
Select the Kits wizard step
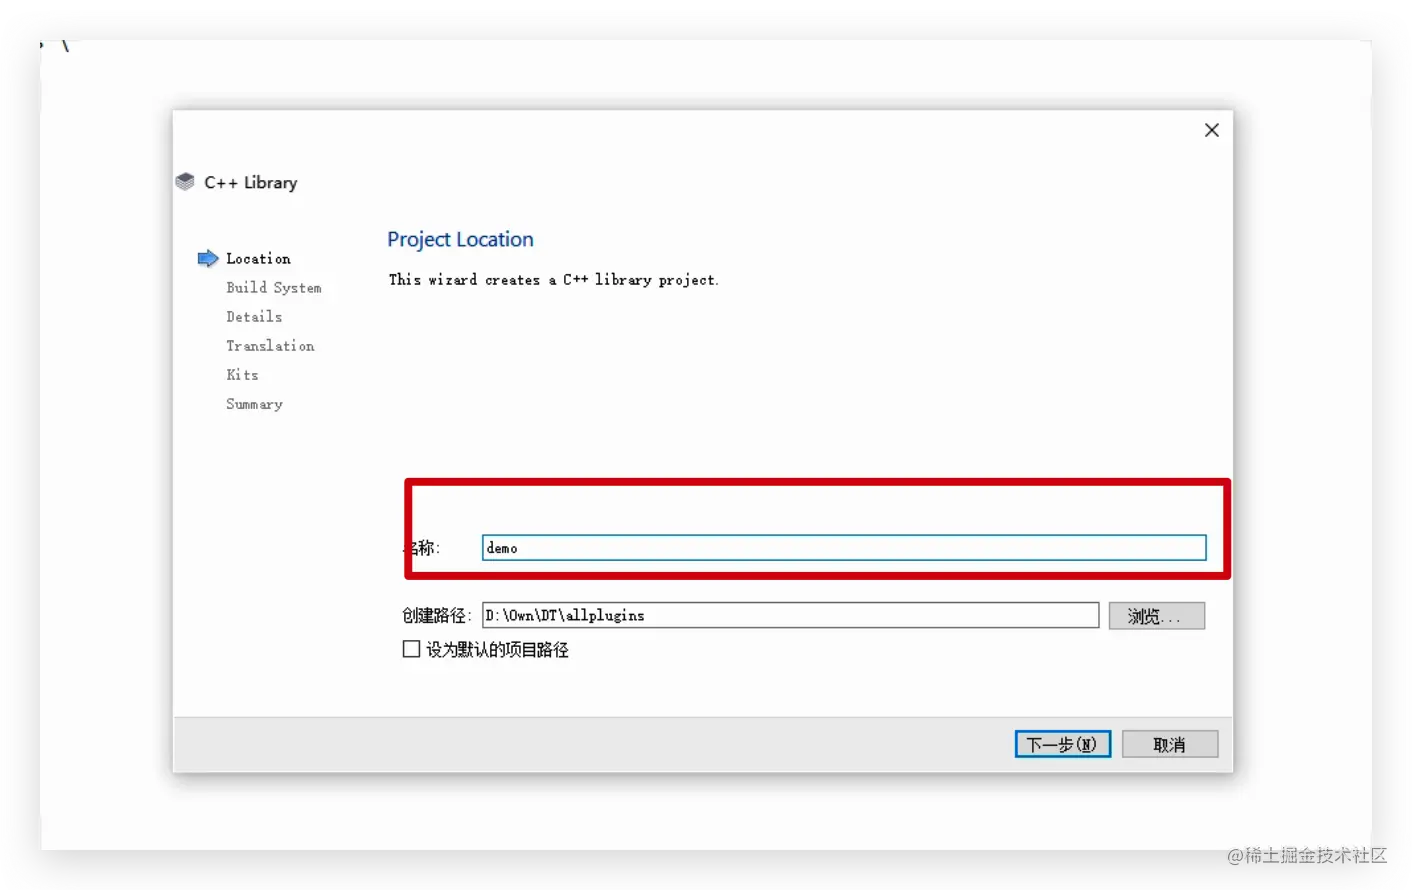(x=242, y=375)
